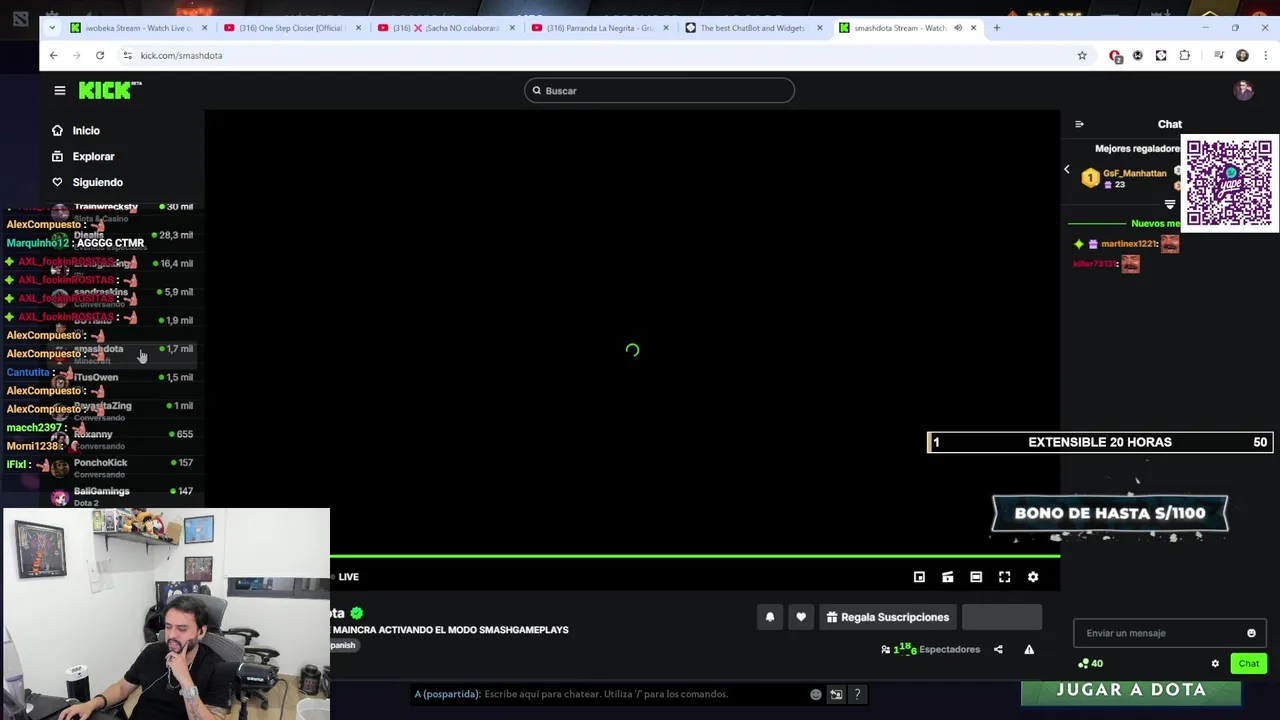This screenshot has width=1280, height=720.
Task: Switch to One Step Closer YouTube tab
Action: [x=293, y=28]
